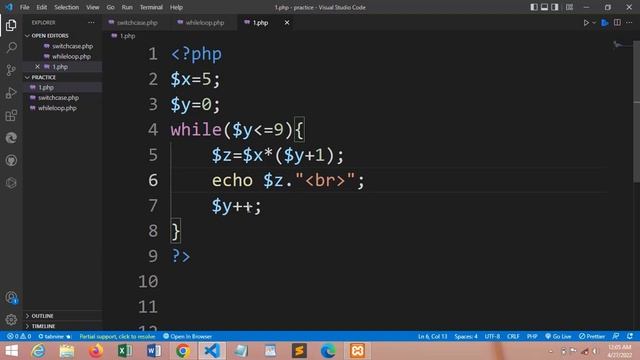Viewport: 640px width, 360px height.
Task: Close the 1.php editor tab
Action: (287, 23)
